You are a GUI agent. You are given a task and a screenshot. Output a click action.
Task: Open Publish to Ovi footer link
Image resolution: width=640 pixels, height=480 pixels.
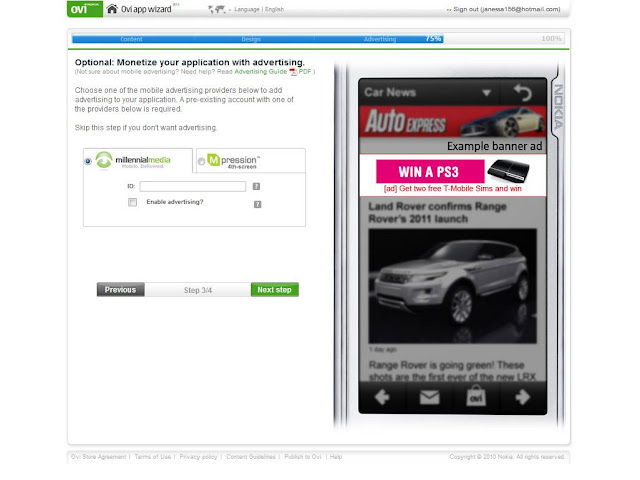tap(303, 457)
